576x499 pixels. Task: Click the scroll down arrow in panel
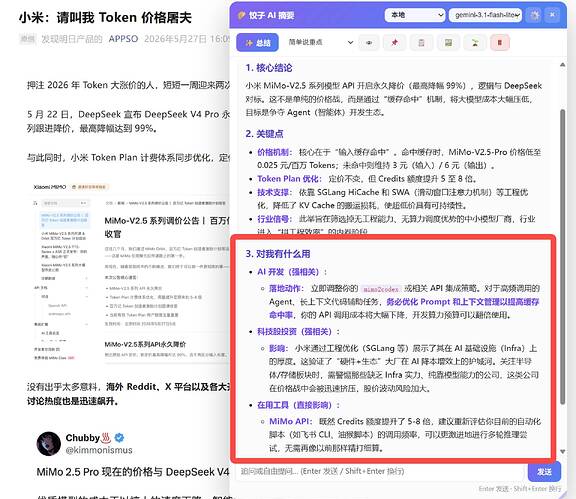pyautogui.click(x=562, y=452)
